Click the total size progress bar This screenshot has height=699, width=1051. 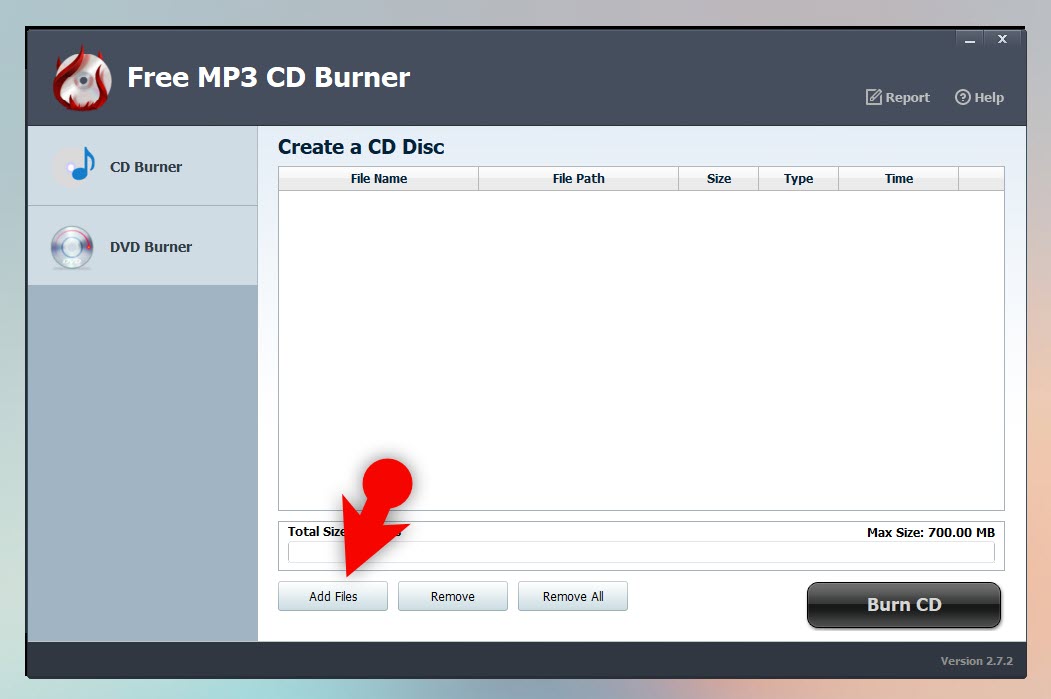[641, 552]
